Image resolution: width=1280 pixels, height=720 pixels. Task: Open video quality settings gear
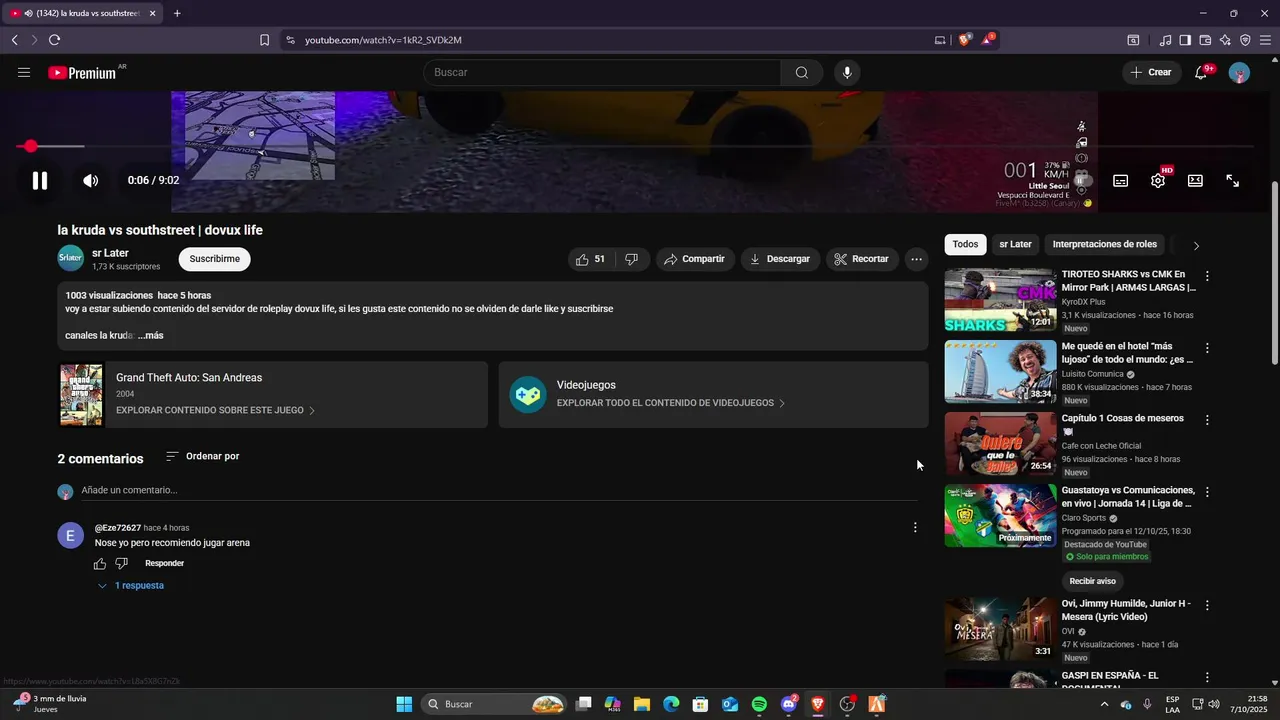(x=1158, y=181)
